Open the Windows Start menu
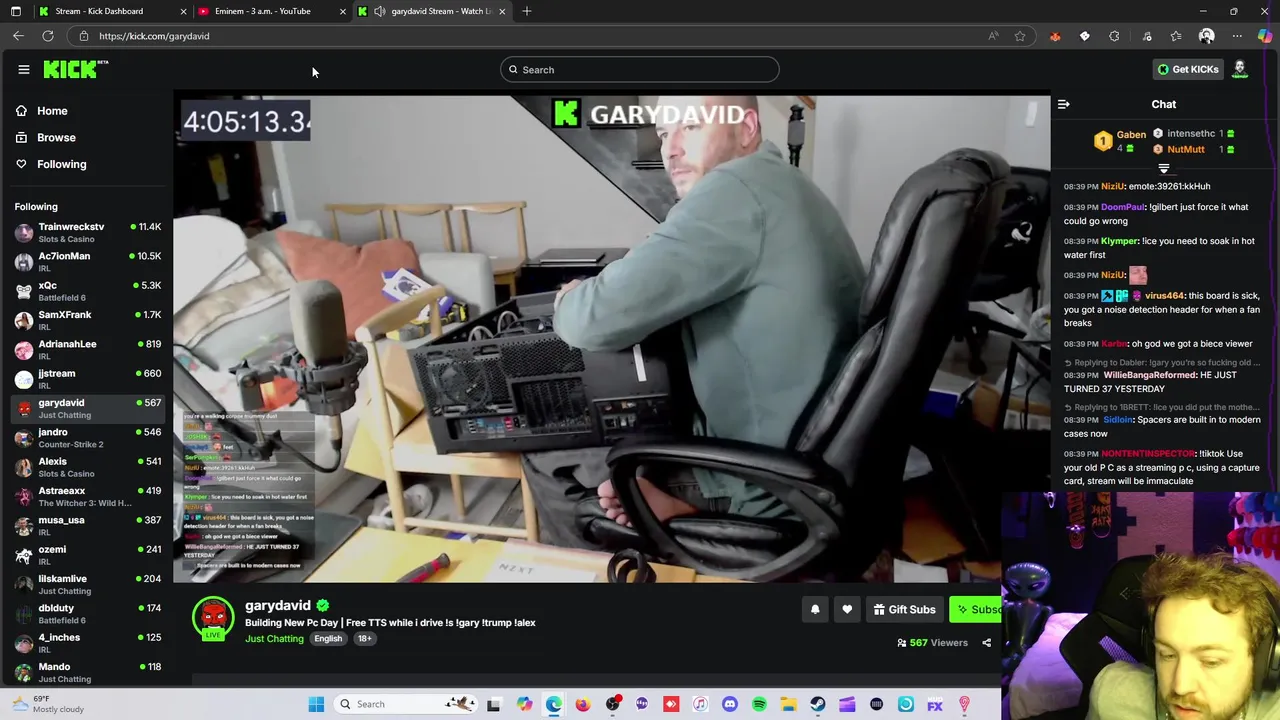The height and width of the screenshot is (720, 1280). [316, 704]
